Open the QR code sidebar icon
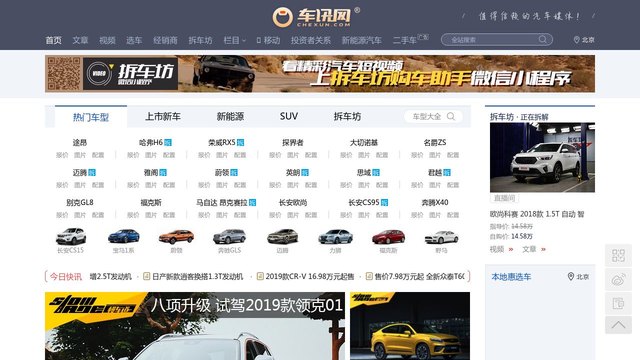 click(x=618, y=256)
